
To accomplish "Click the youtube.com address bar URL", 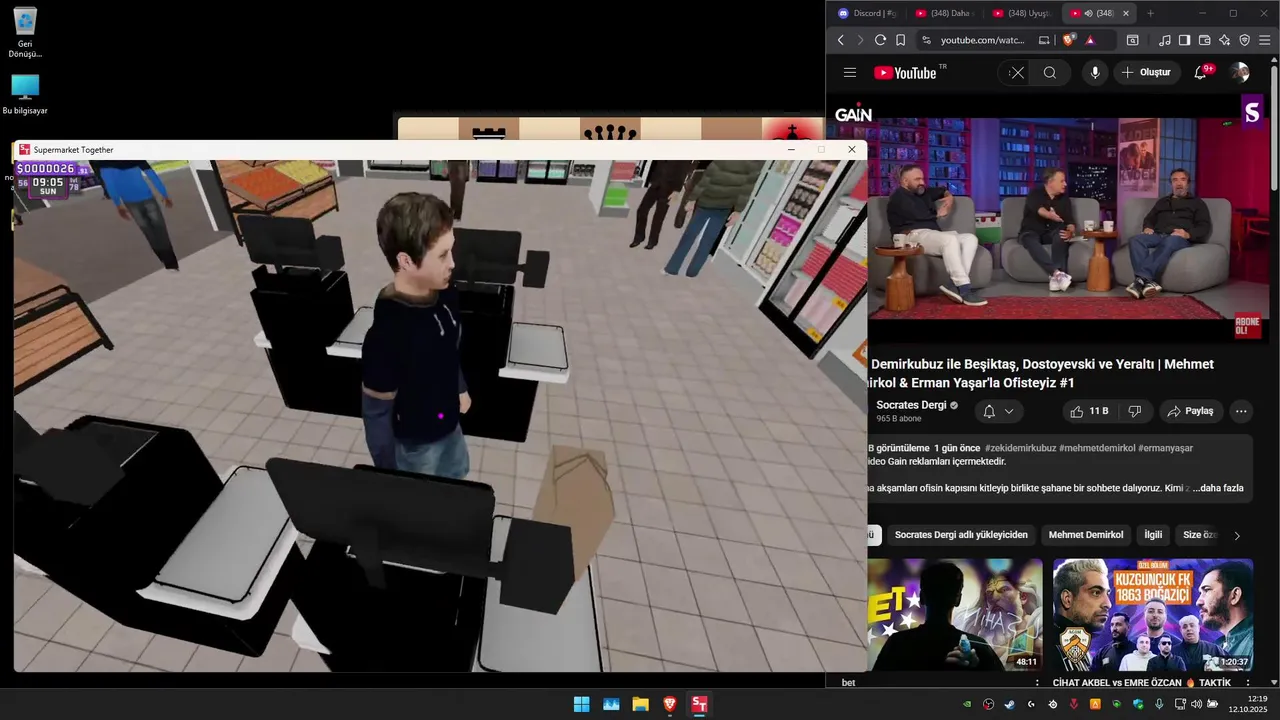I will (x=983, y=40).
